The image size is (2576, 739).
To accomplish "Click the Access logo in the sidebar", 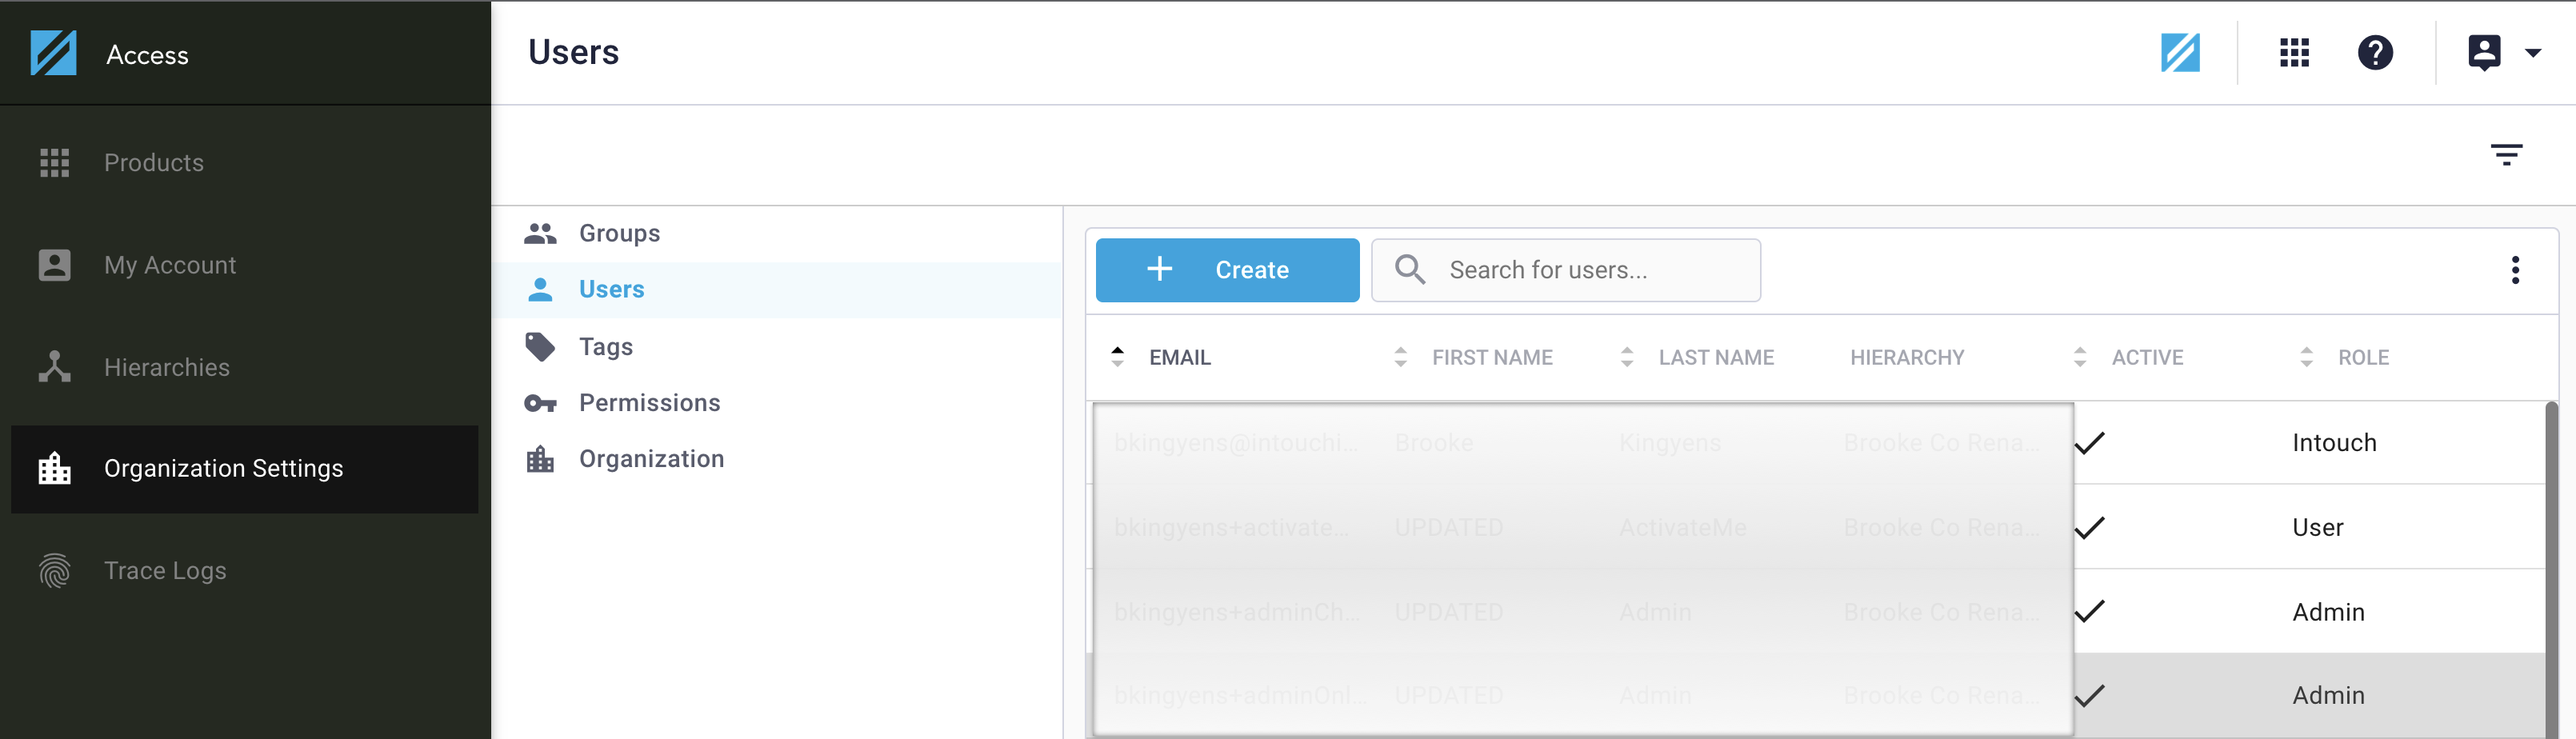I will click(x=53, y=53).
